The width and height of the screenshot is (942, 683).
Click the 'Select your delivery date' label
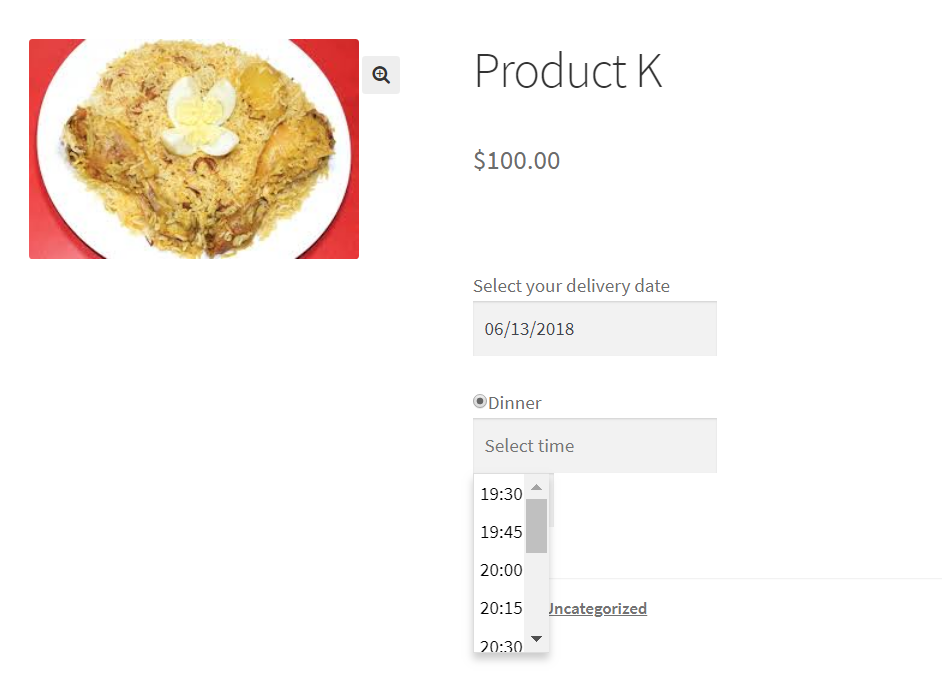coord(571,286)
